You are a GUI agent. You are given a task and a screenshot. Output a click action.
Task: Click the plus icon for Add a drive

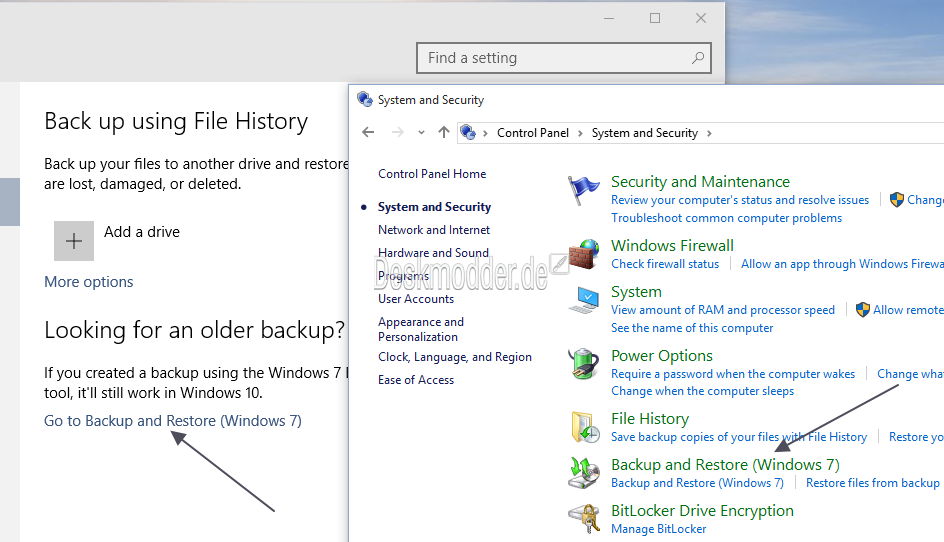point(74,241)
